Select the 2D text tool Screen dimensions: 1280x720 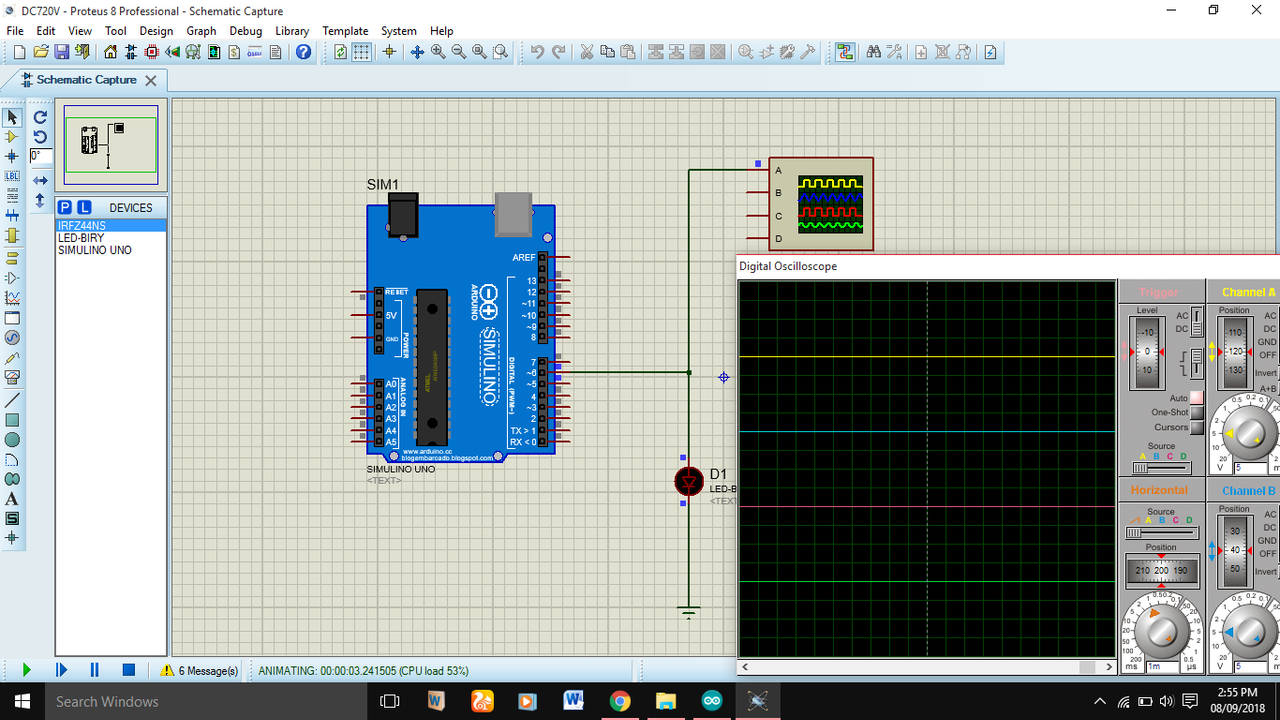(12, 499)
